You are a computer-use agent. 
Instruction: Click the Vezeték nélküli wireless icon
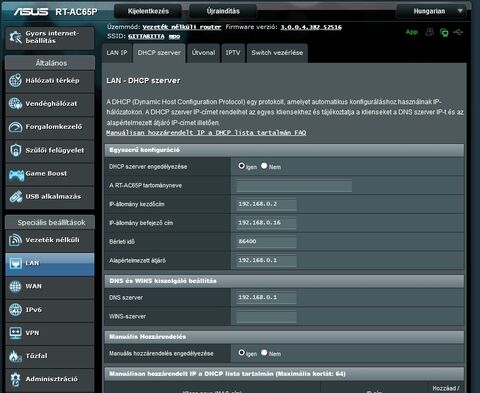tap(15, 240)
